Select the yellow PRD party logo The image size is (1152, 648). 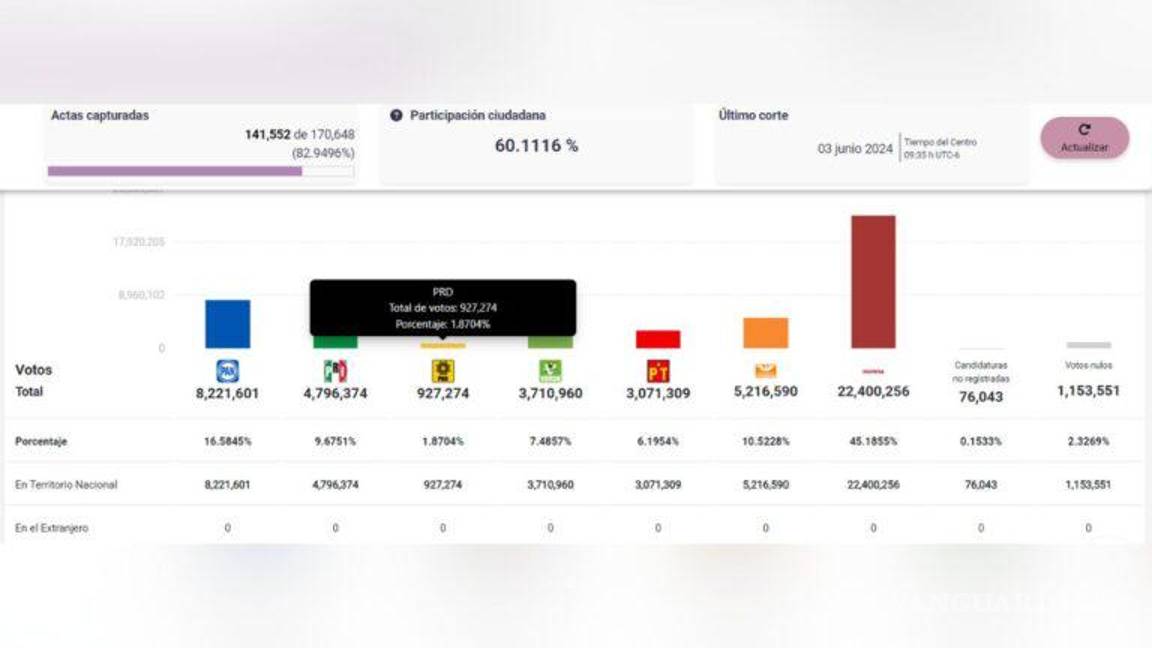[443, 371]
